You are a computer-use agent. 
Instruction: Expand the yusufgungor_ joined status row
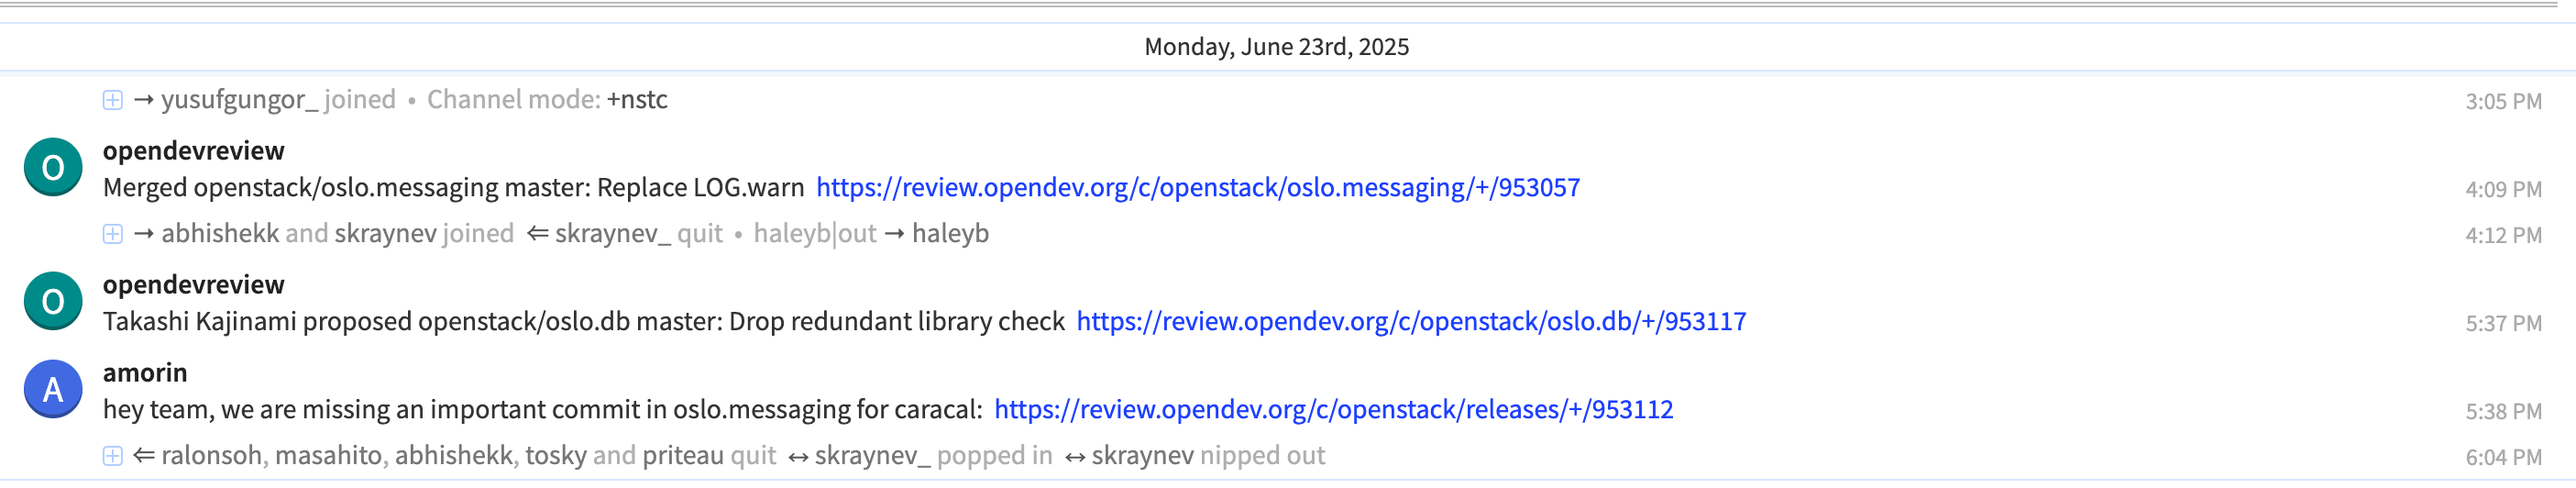113,100
